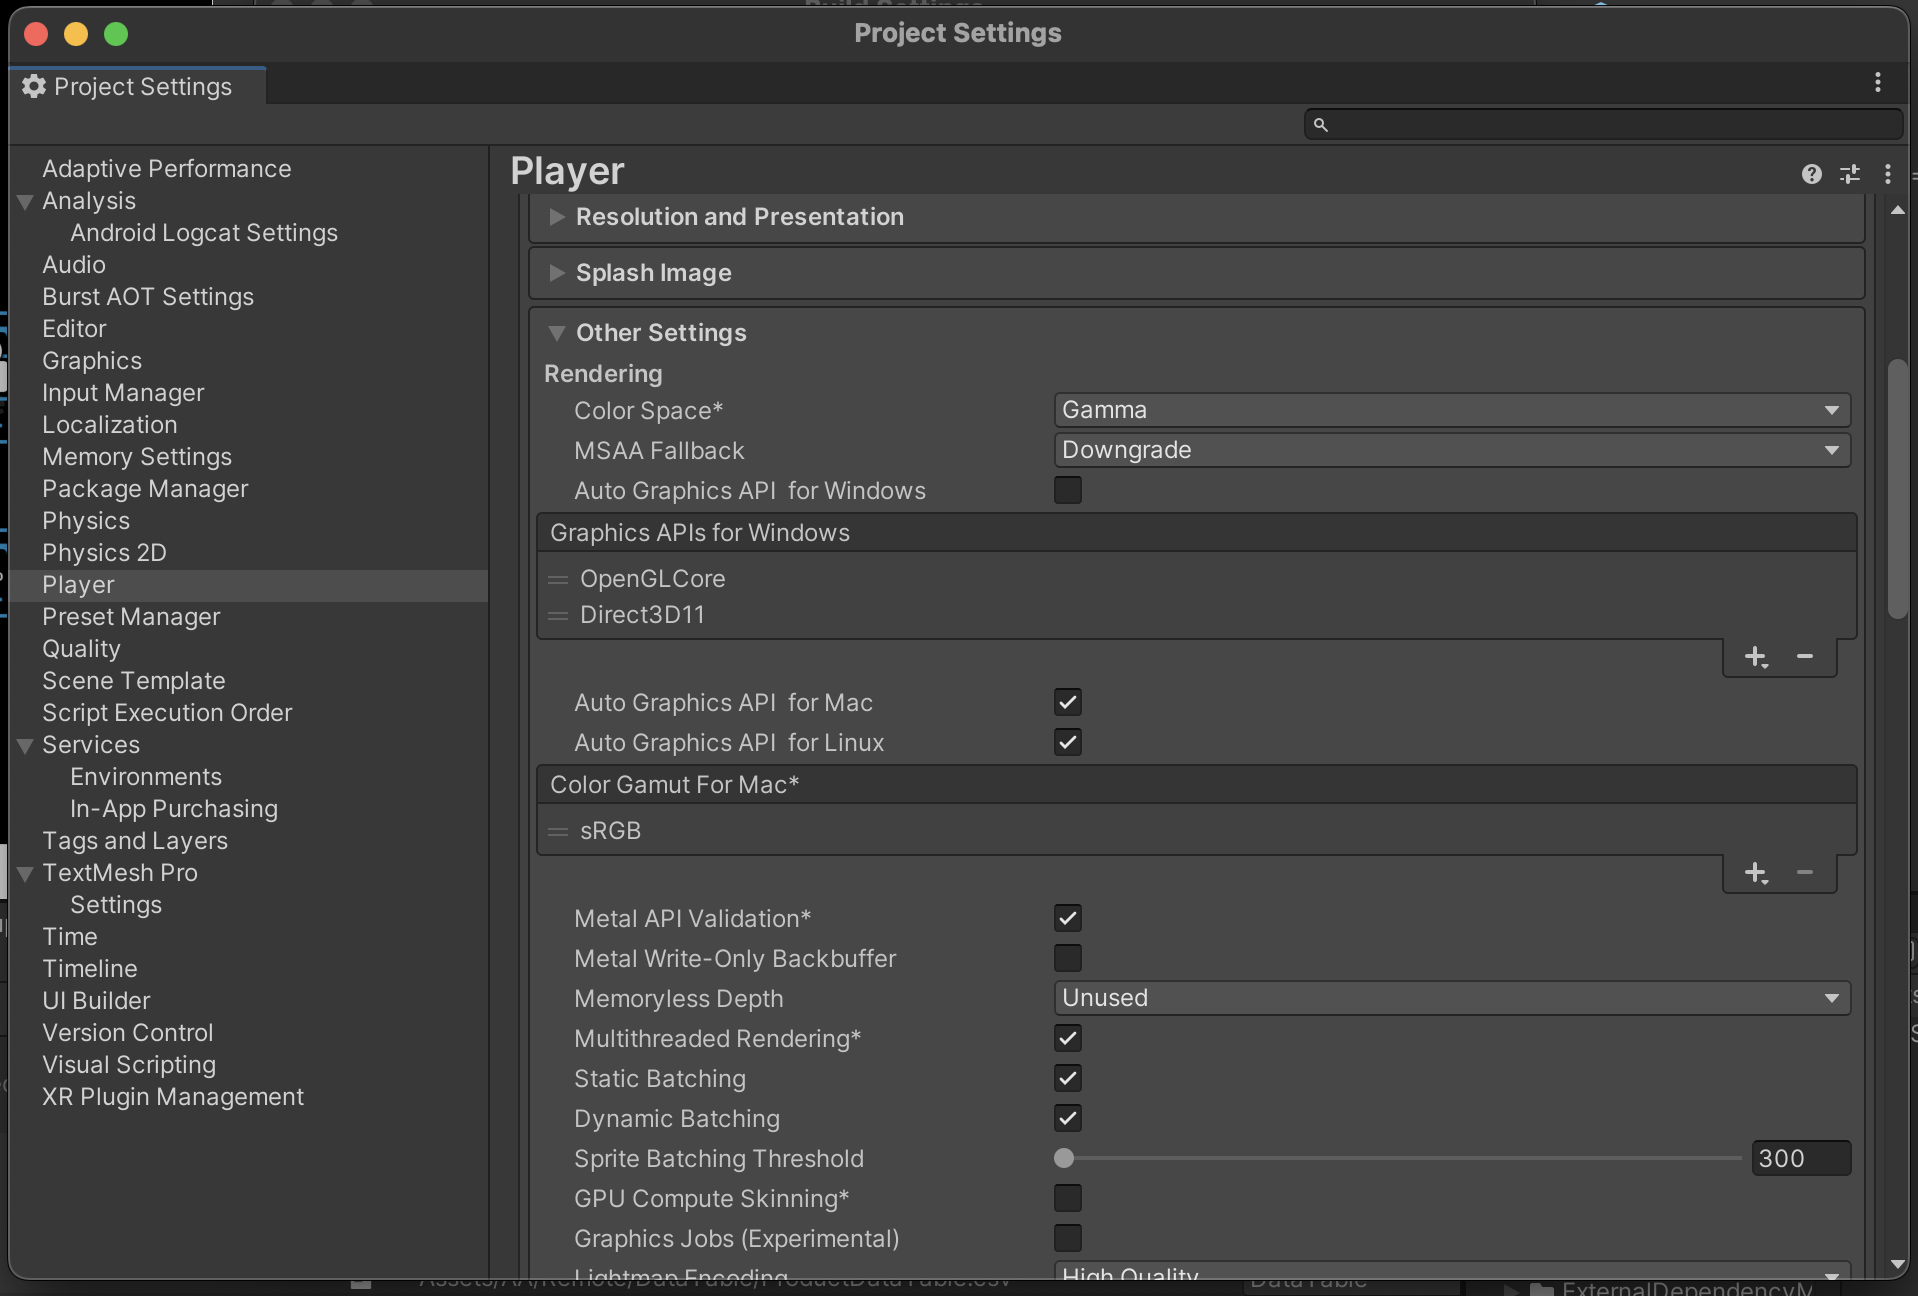Expand Resolution and Presentation section
Viewport: 1918px width, 1296px height.
pos(557,217)
